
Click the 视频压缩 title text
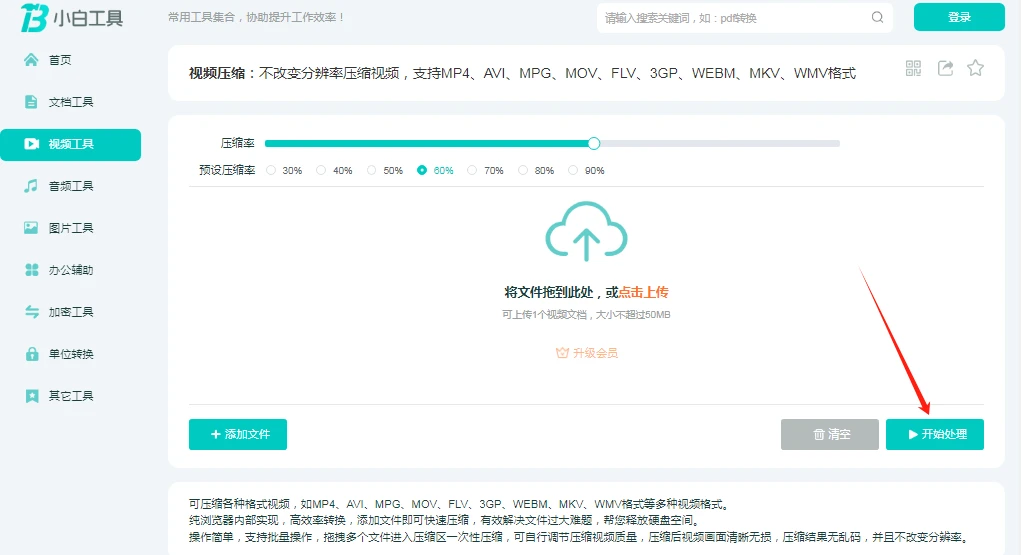[217, 74]
